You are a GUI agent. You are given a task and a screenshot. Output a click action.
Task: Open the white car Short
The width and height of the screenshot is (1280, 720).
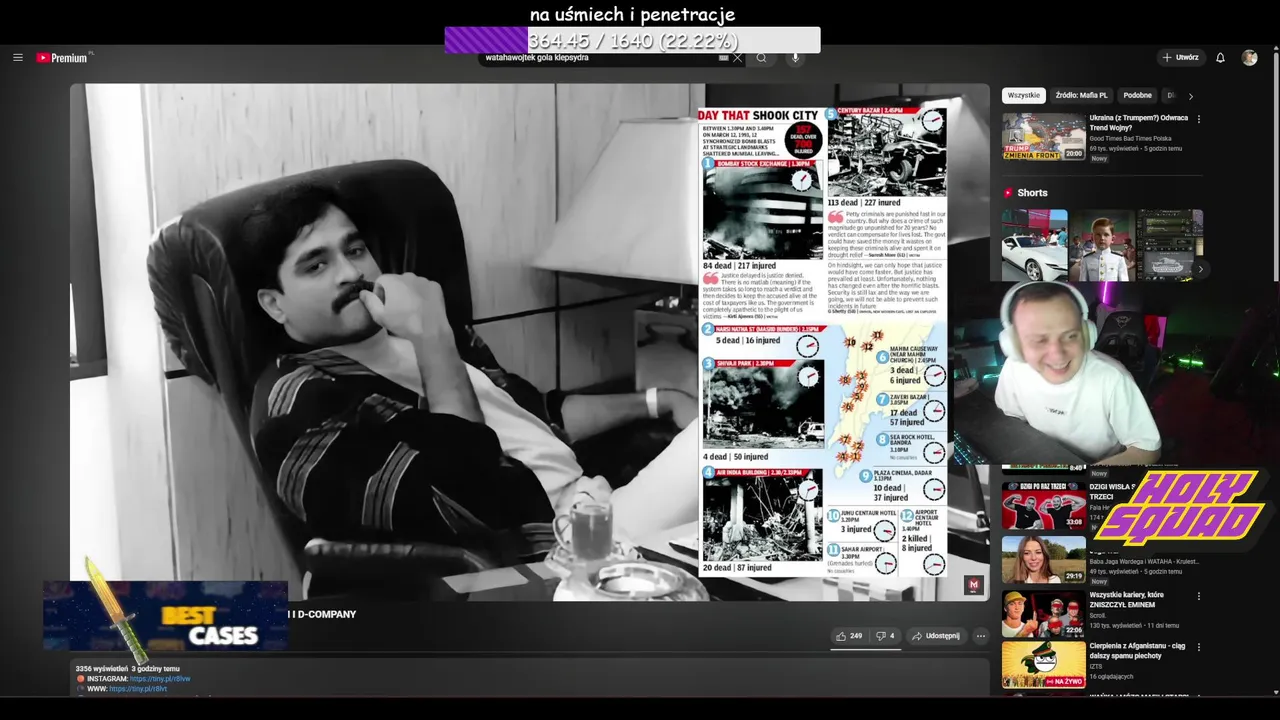pyautogui.click(x=1035, y=245)
